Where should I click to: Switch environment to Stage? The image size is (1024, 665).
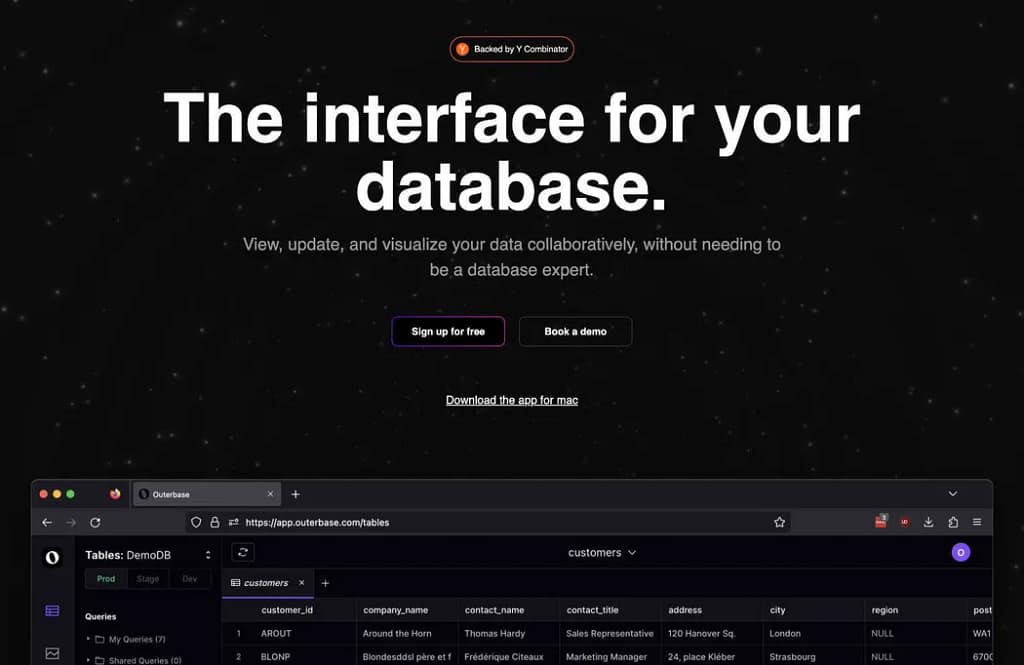[148, 579]
